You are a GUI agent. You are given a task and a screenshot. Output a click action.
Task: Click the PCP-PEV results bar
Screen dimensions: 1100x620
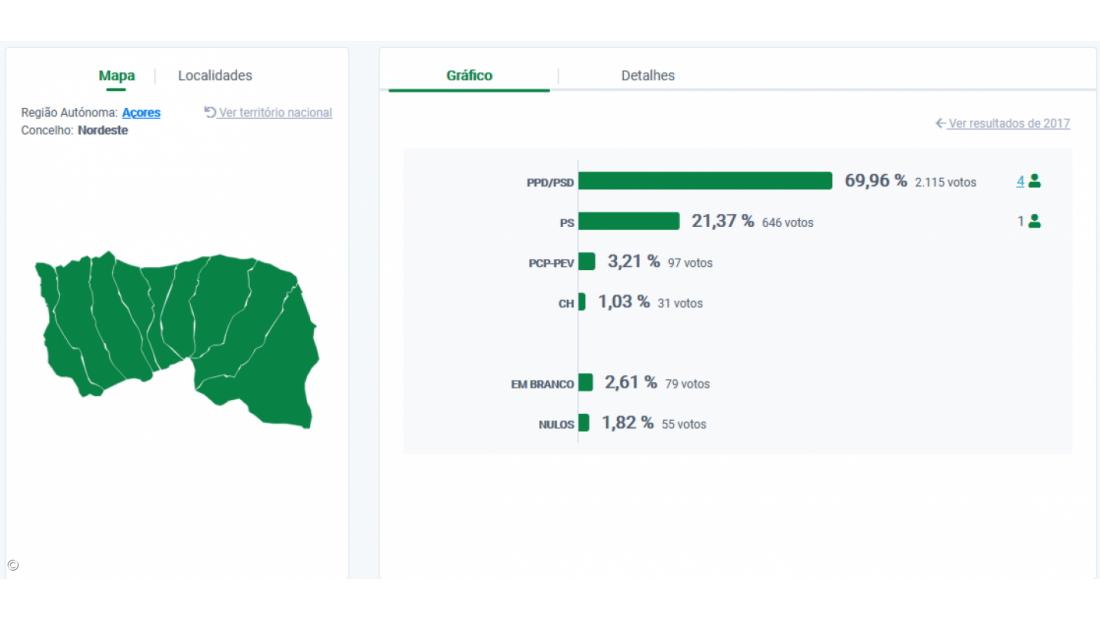pyautogui.click(x=587, y=261)
